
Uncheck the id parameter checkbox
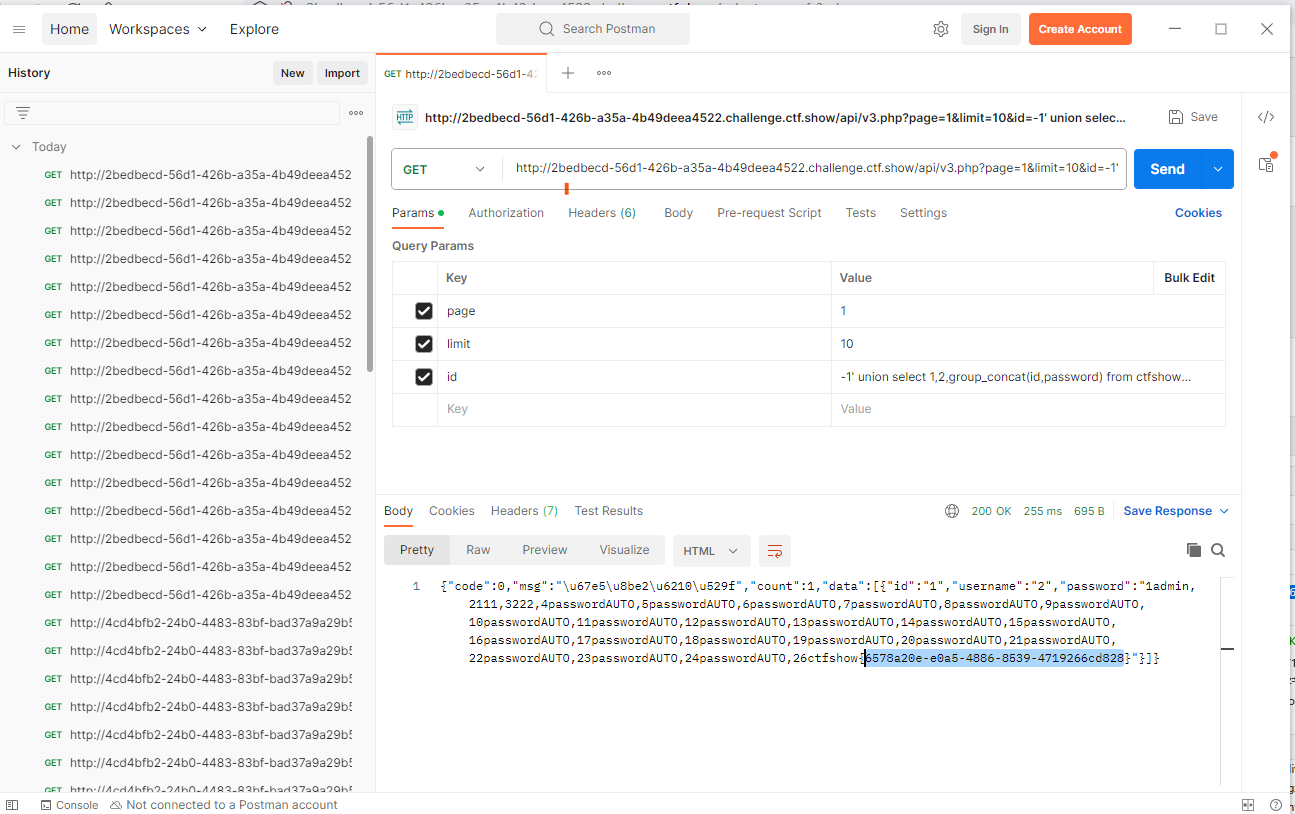[x=424, y=377]
